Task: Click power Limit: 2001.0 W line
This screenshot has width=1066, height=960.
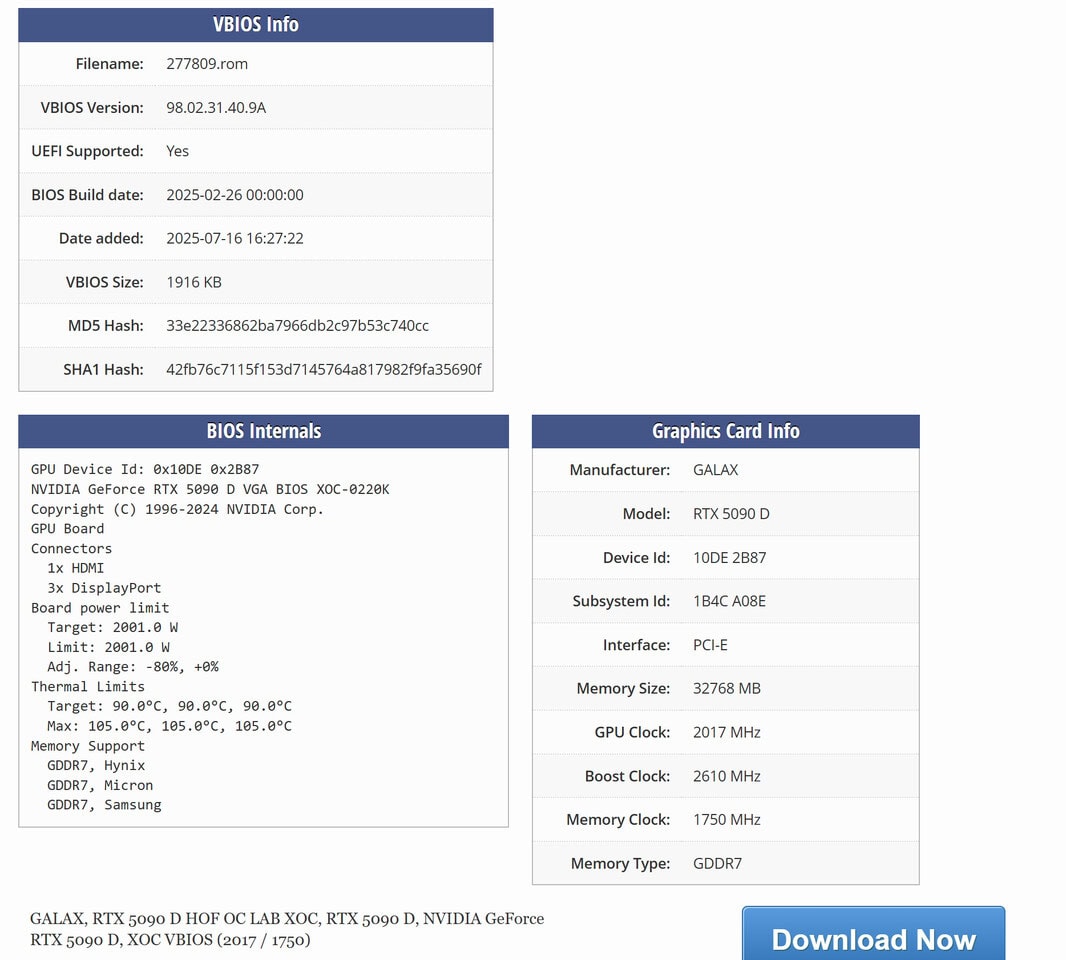Action: click(108, 647)
